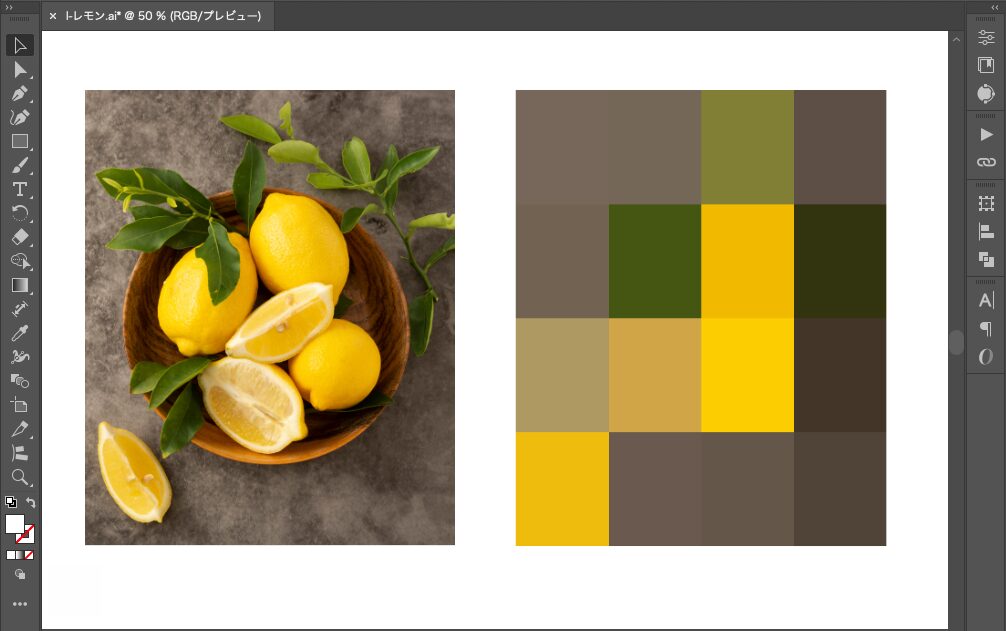Viewport: 1006px width, 631px height.
Task: Click the vertical scrollbar thumb
Action: [957, 342]
